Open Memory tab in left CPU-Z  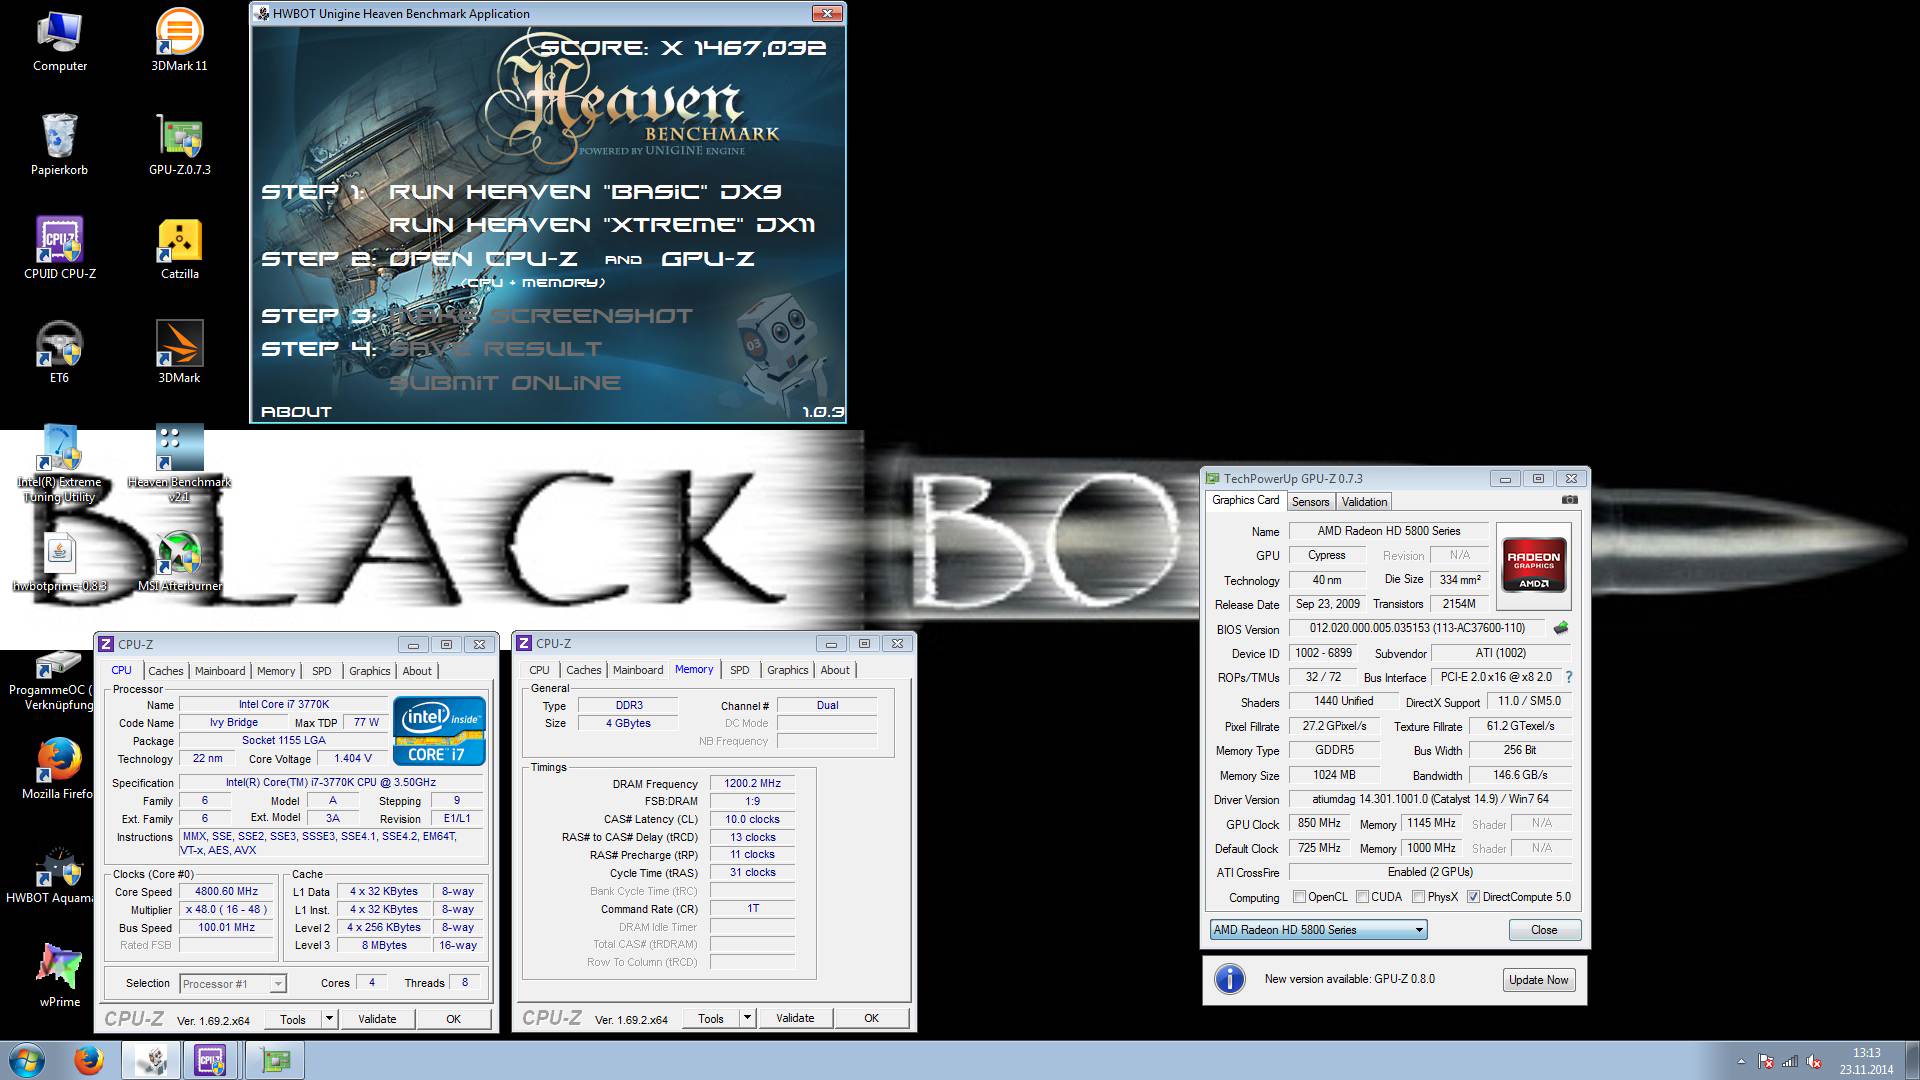click(276, 671)
